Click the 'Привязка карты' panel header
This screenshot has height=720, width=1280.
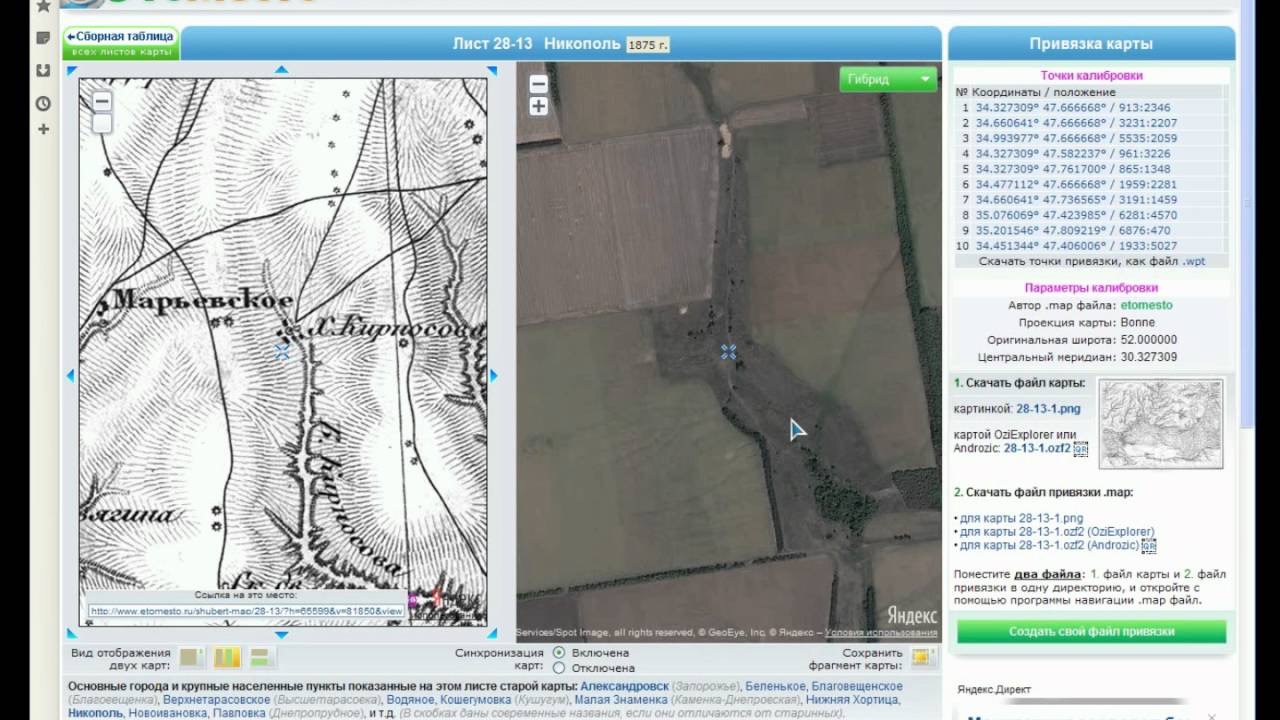point(1091,44)
